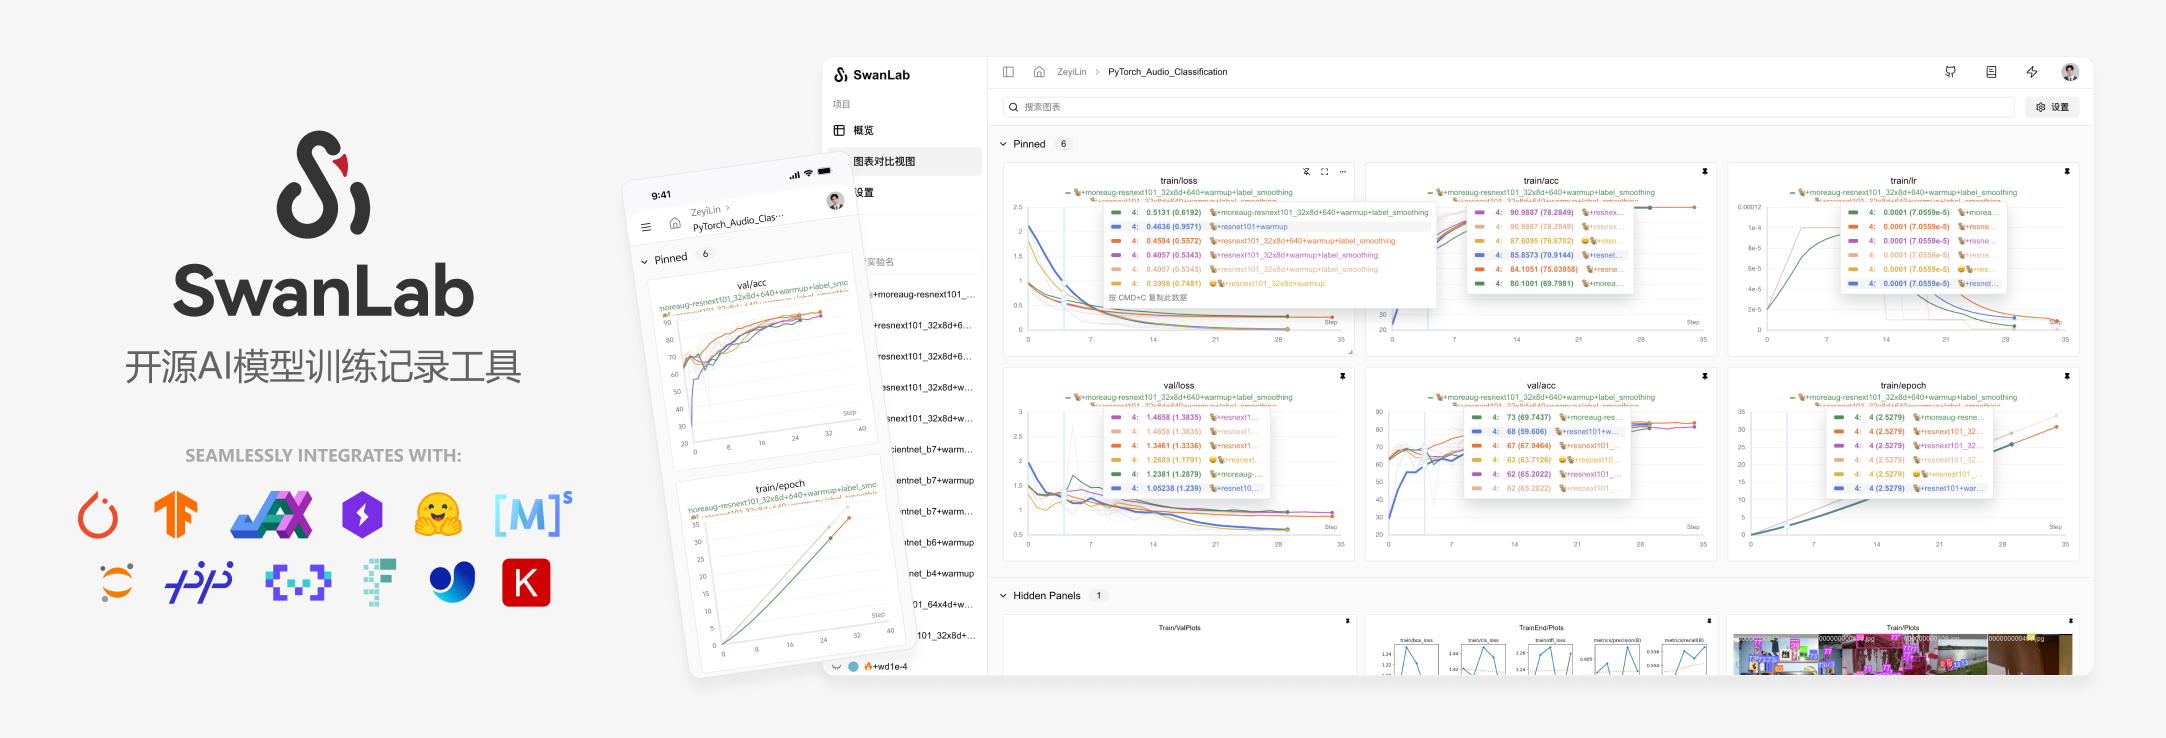
Task: Select 图表对比视图 in the sidebar
Action: (x=884, y=162)
